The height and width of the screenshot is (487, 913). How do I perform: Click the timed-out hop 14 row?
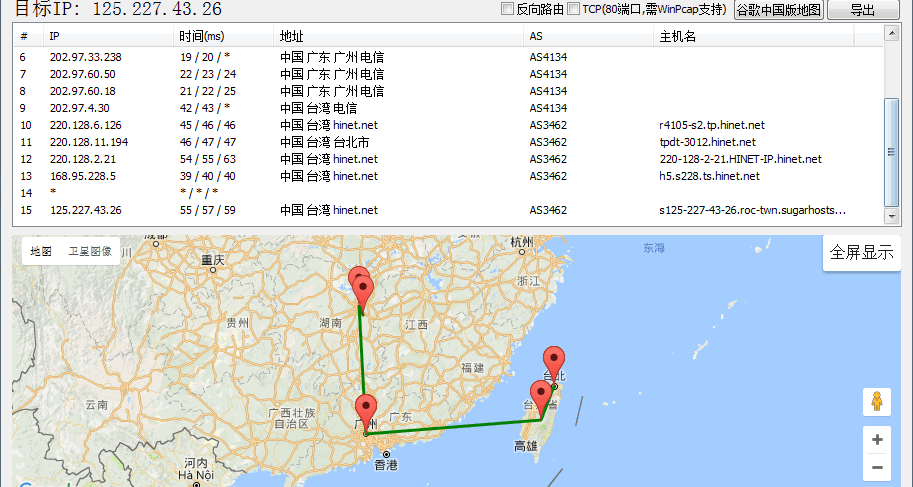pos(448,193)
